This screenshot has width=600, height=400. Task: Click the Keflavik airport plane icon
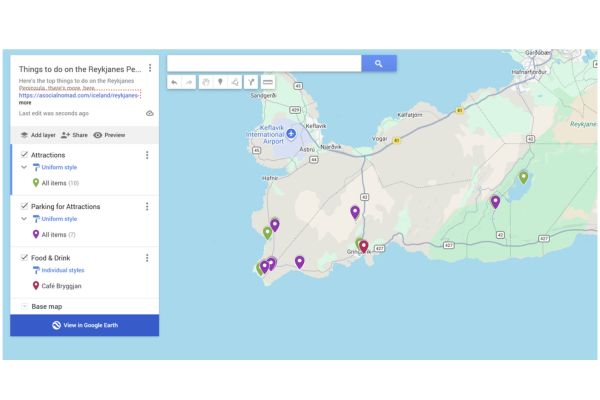coord(291,134)
